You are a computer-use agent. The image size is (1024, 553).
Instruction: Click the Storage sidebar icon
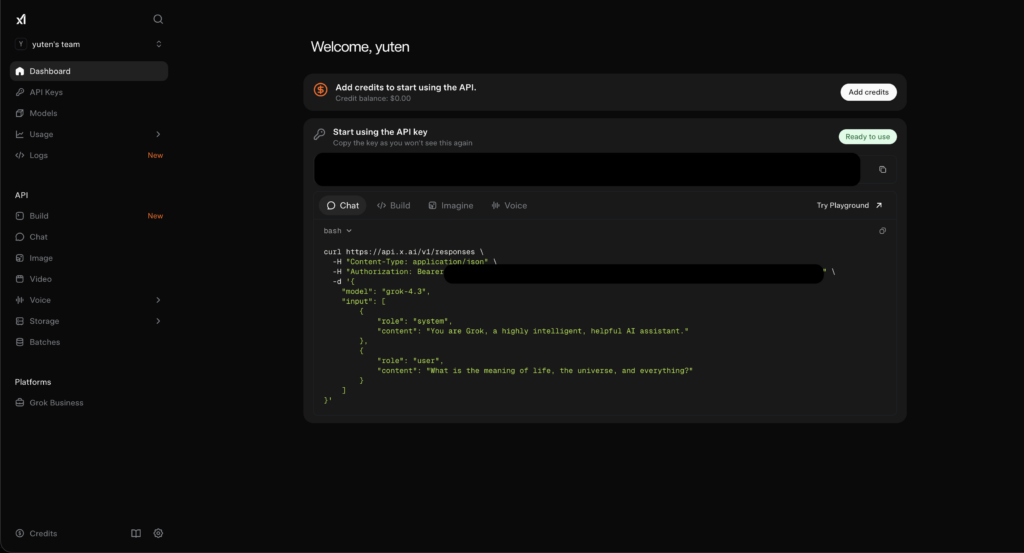tap(20, 321)
